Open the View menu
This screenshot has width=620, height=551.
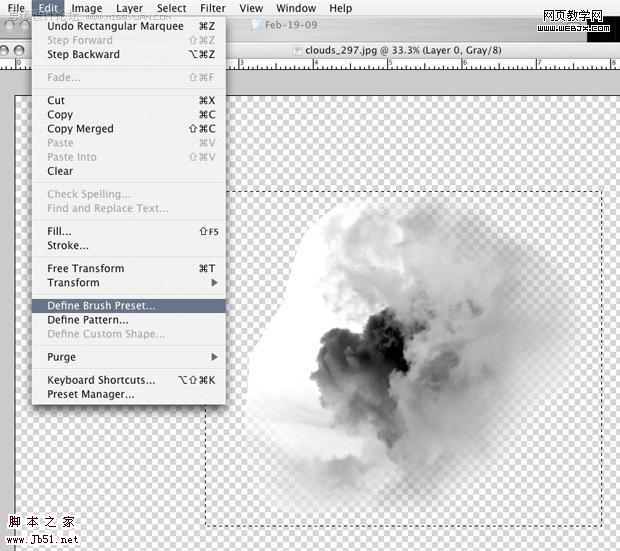pyautogui.click(x=251, y=8)
